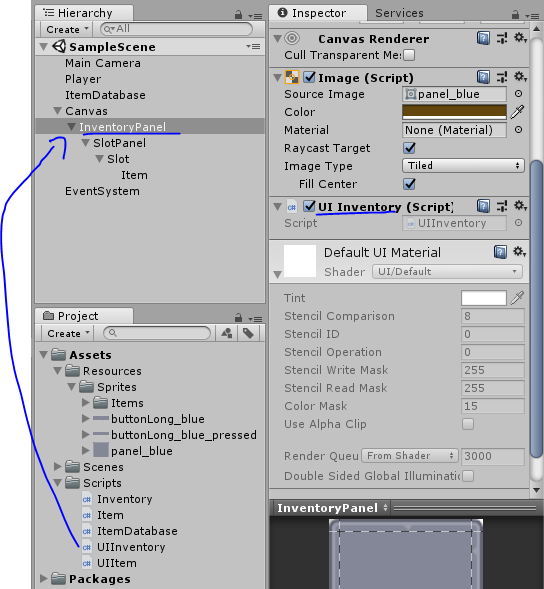This screenshot has width=544, height=589.
Task: Open Default UI Material gear menu
Action: [x=520, y=251]
